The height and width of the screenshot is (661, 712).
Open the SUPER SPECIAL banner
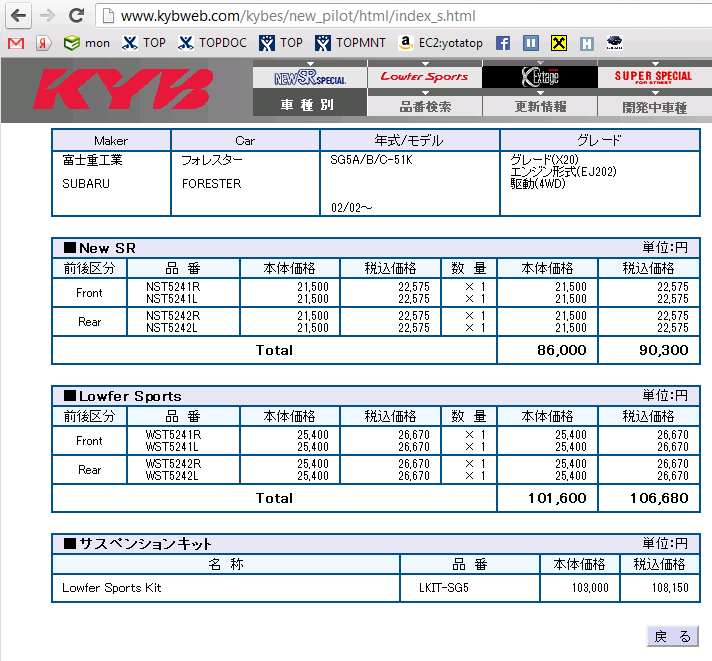tap(654, 77)
